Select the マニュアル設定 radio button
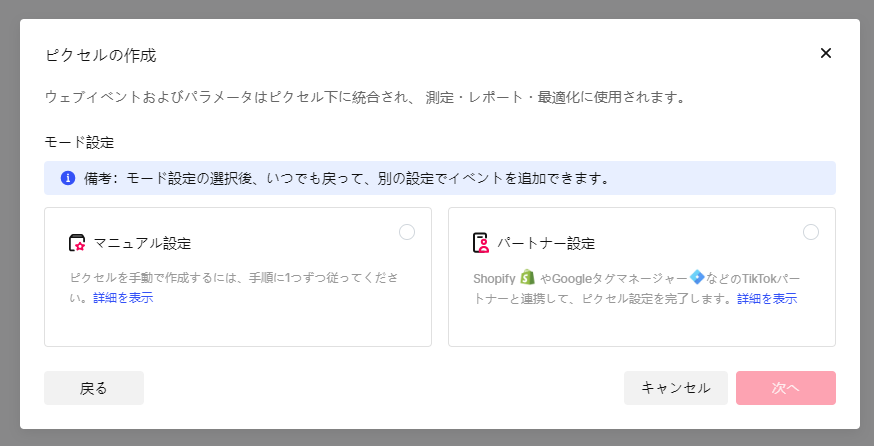The image size is (874, 446). point(406,232)
